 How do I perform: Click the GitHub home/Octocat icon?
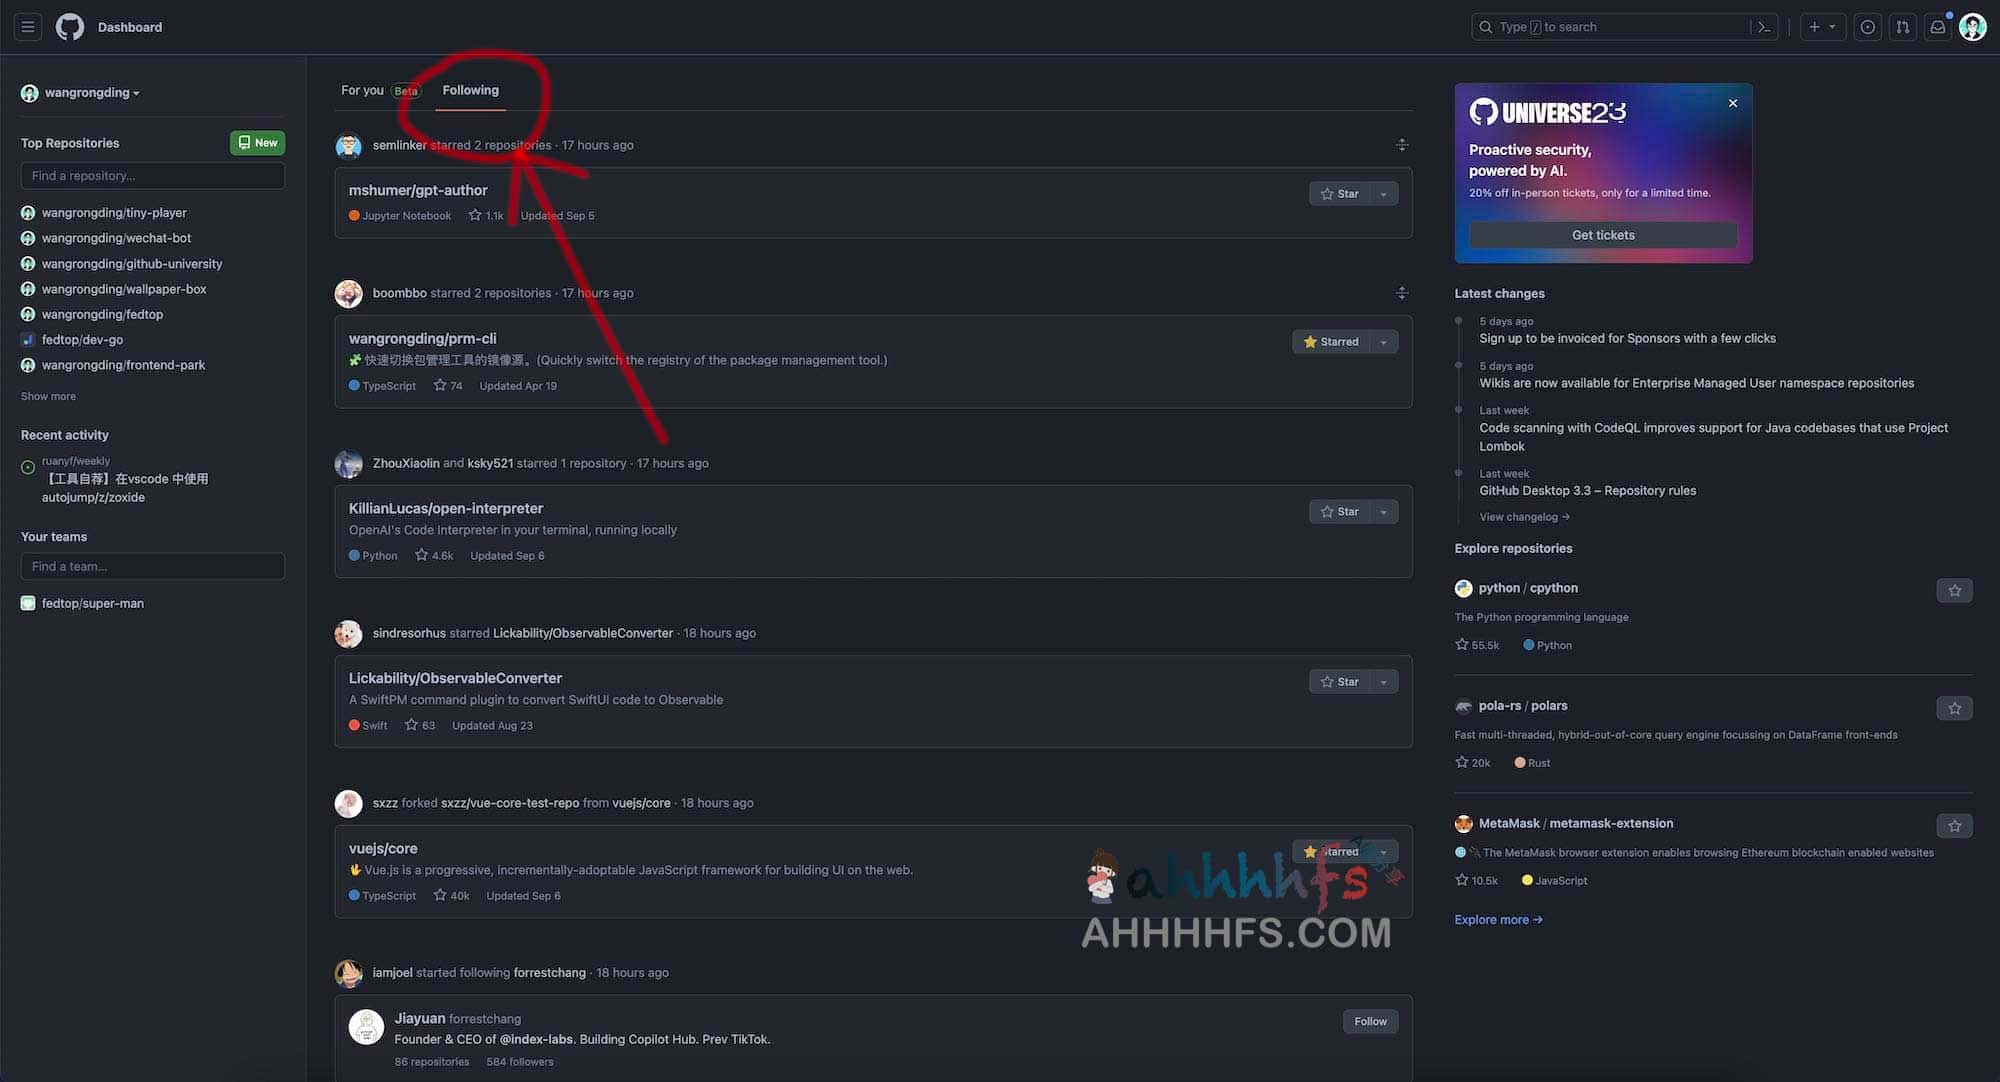(68, 25)
